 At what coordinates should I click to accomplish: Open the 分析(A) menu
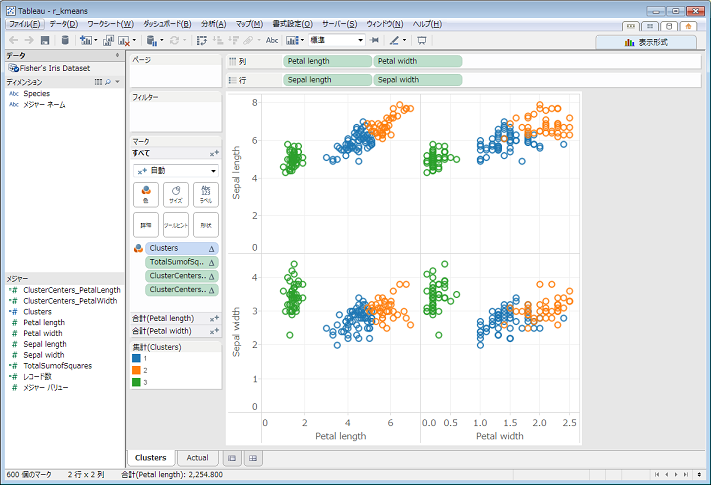214,24
